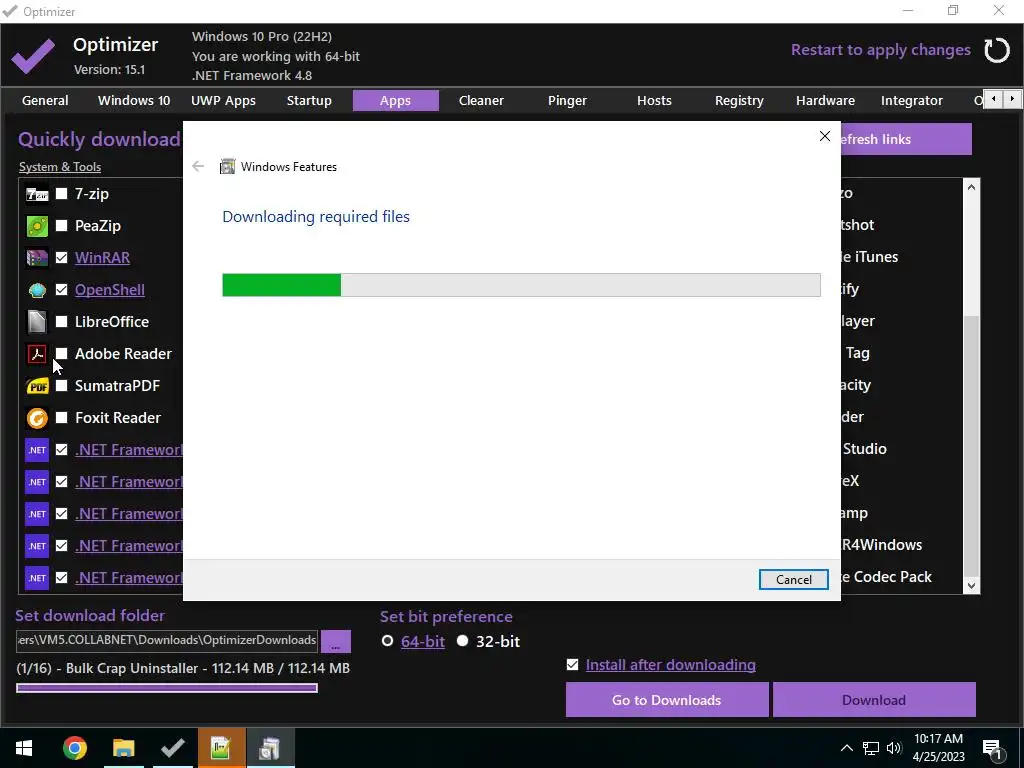This screenshot has width=1024, height=768.
Task: Click the Windows Features title icon
Action: 227,167
